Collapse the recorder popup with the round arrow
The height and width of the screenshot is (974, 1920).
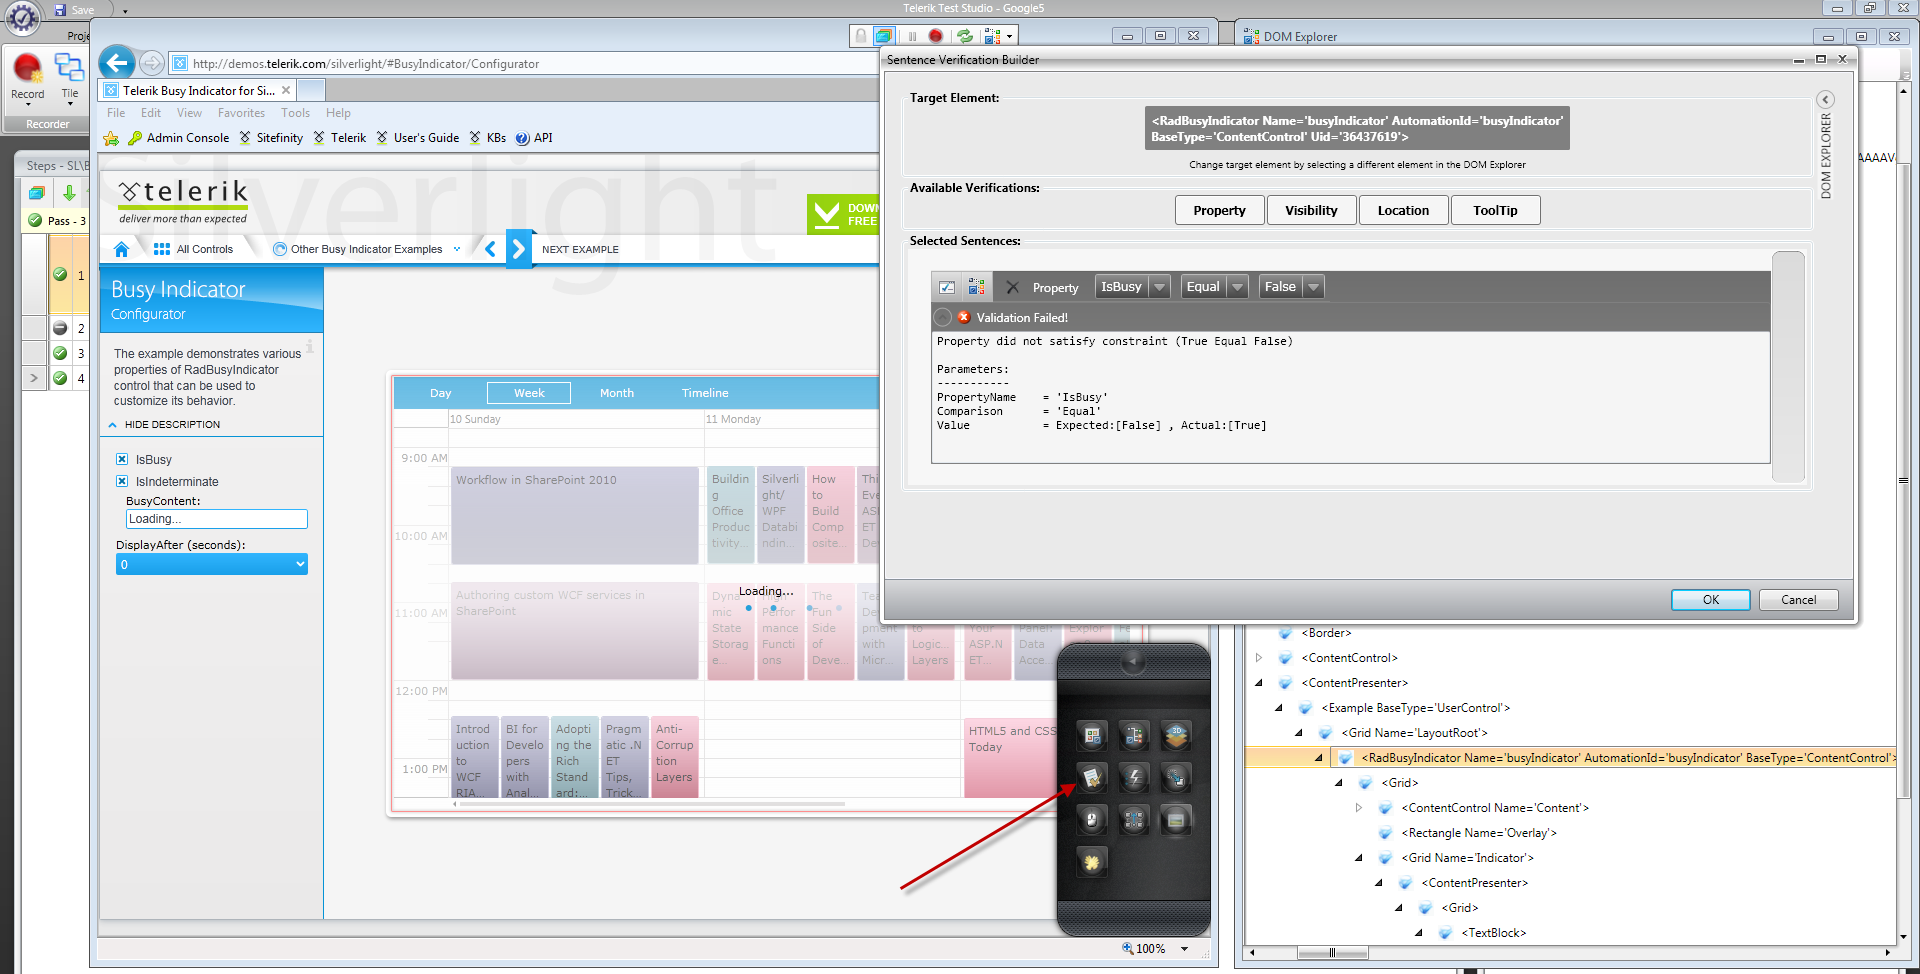coord(1133,661)
